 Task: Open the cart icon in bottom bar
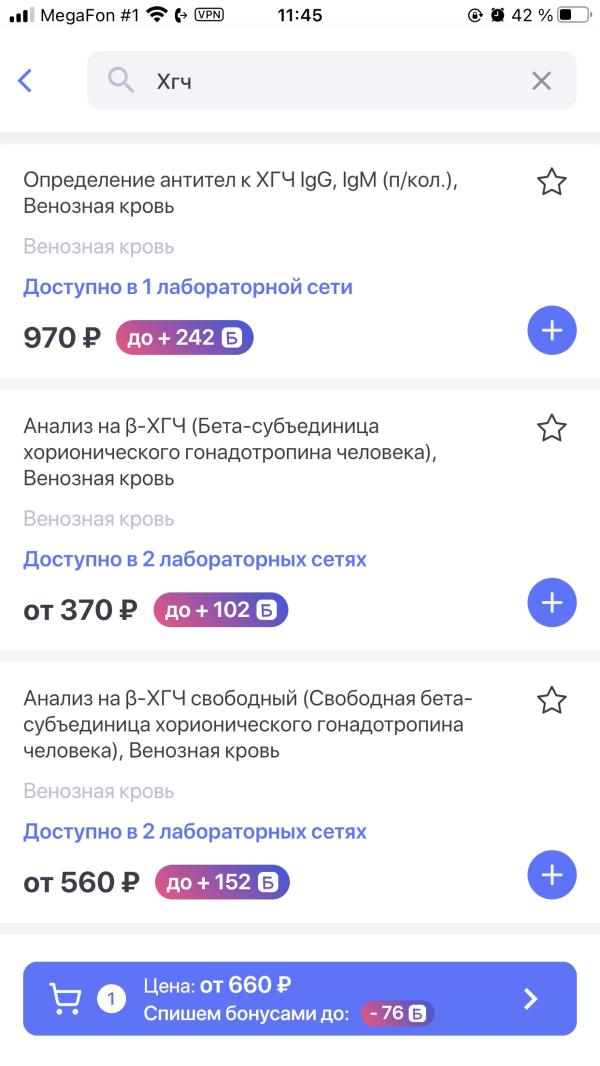(x=65, y=999)
